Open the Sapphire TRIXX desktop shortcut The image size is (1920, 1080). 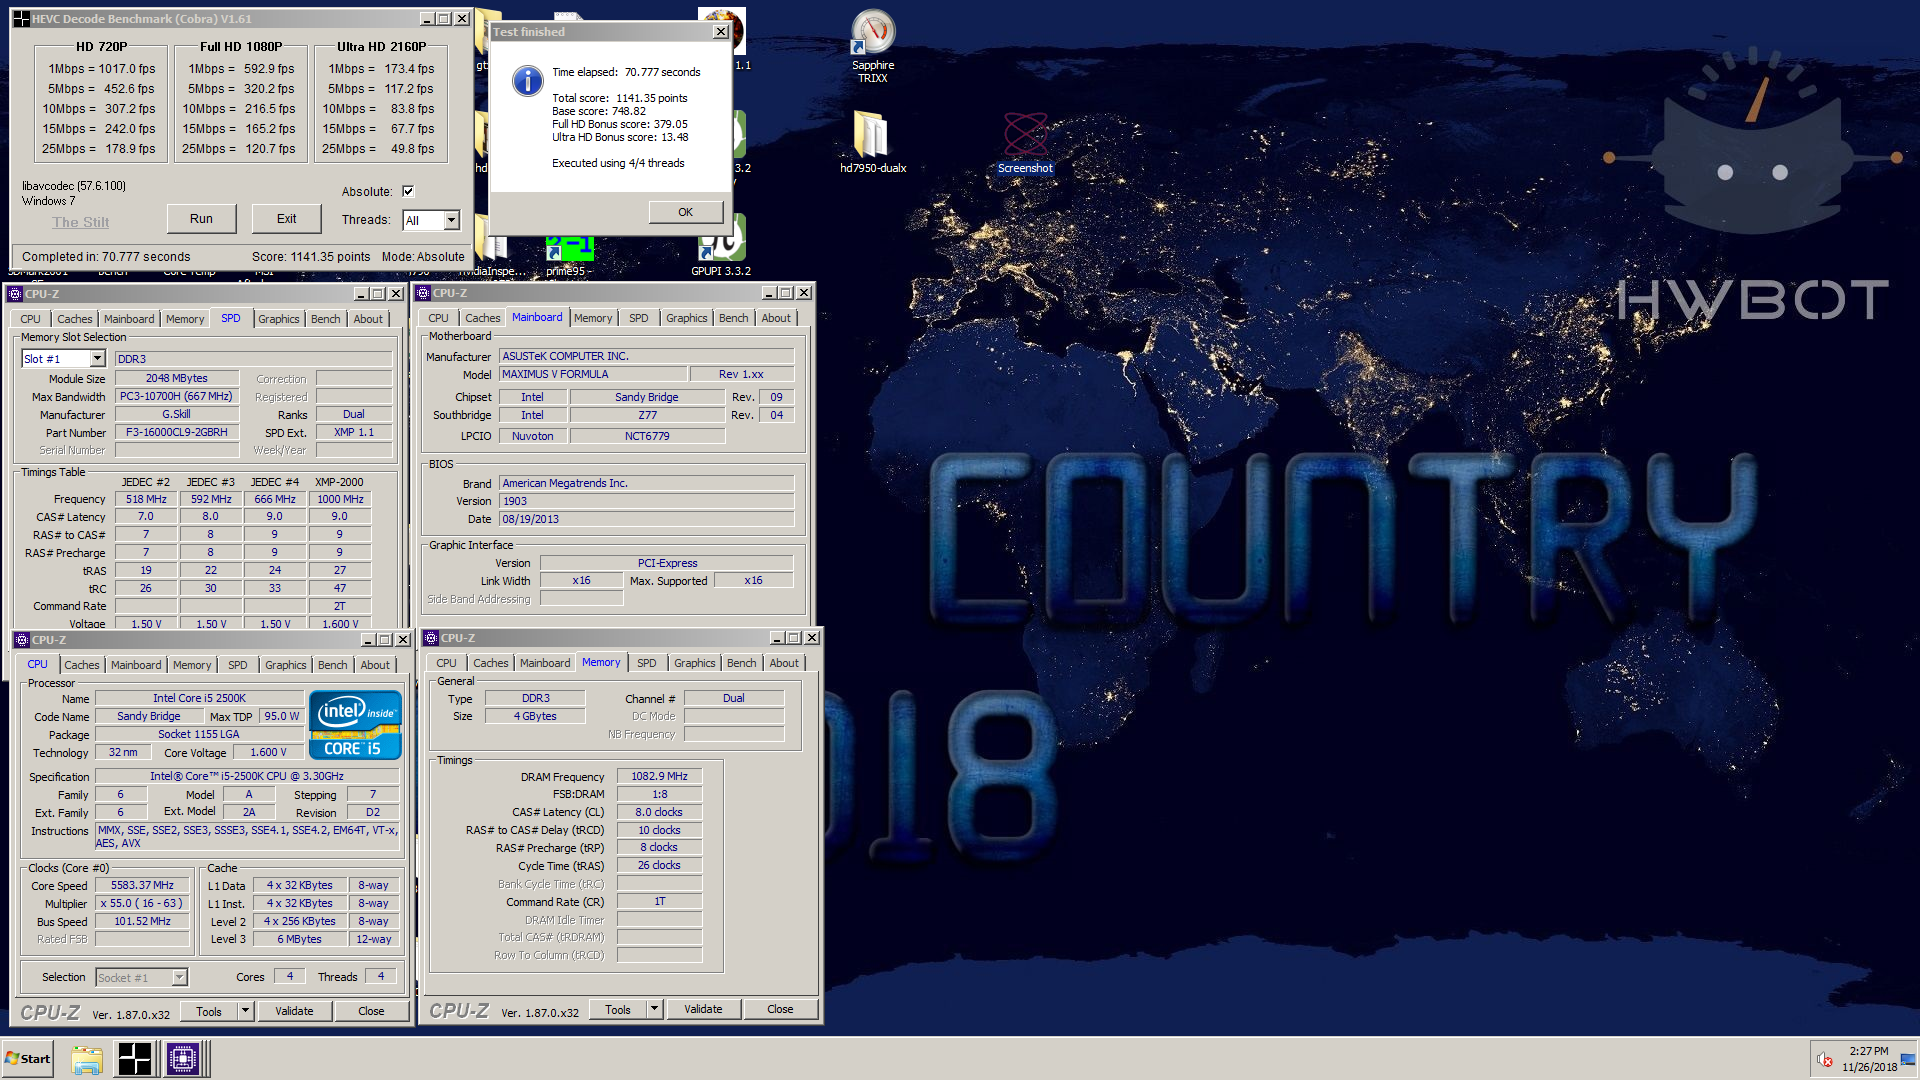pyautogui.click(x=872, y=46)
